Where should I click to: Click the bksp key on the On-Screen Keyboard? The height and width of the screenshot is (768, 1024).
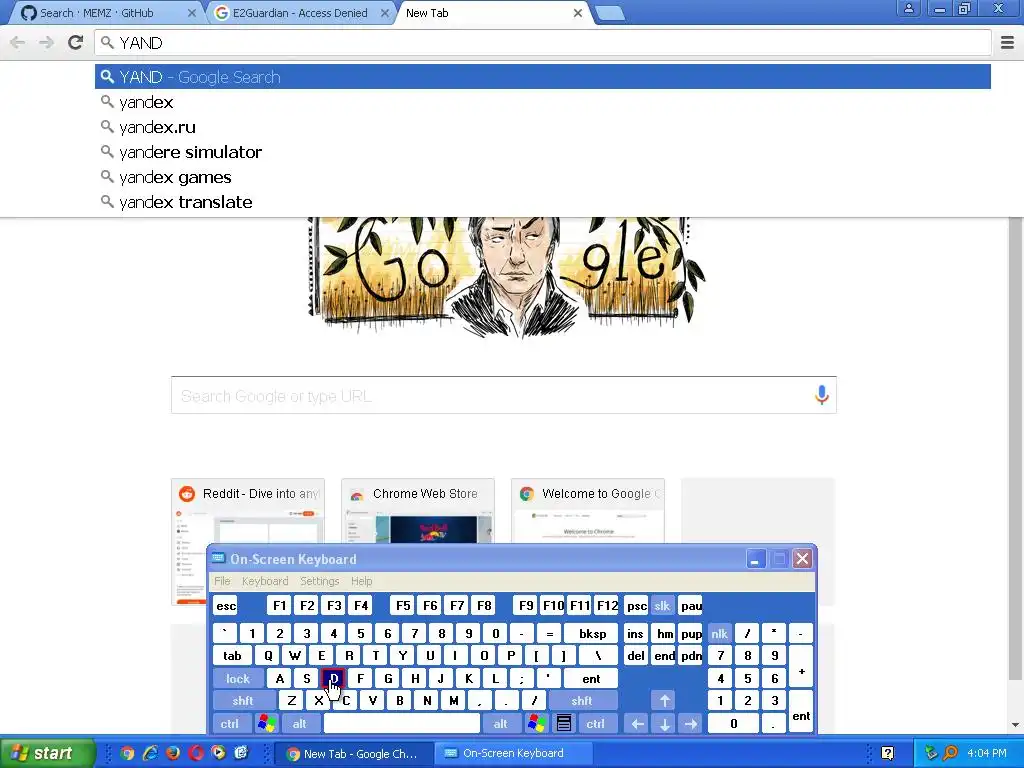click(x=592, y=633)
